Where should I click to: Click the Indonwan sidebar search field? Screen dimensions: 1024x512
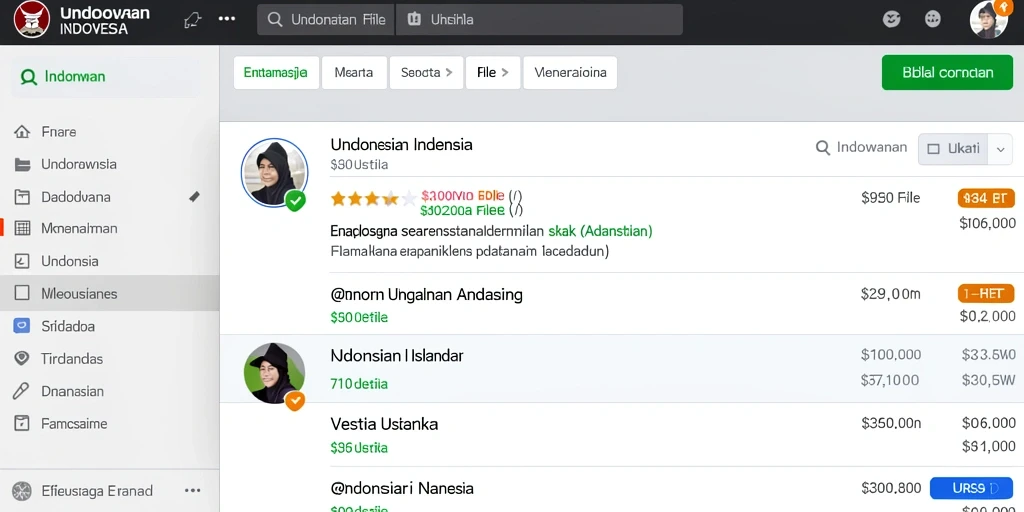tap(106, 77)
